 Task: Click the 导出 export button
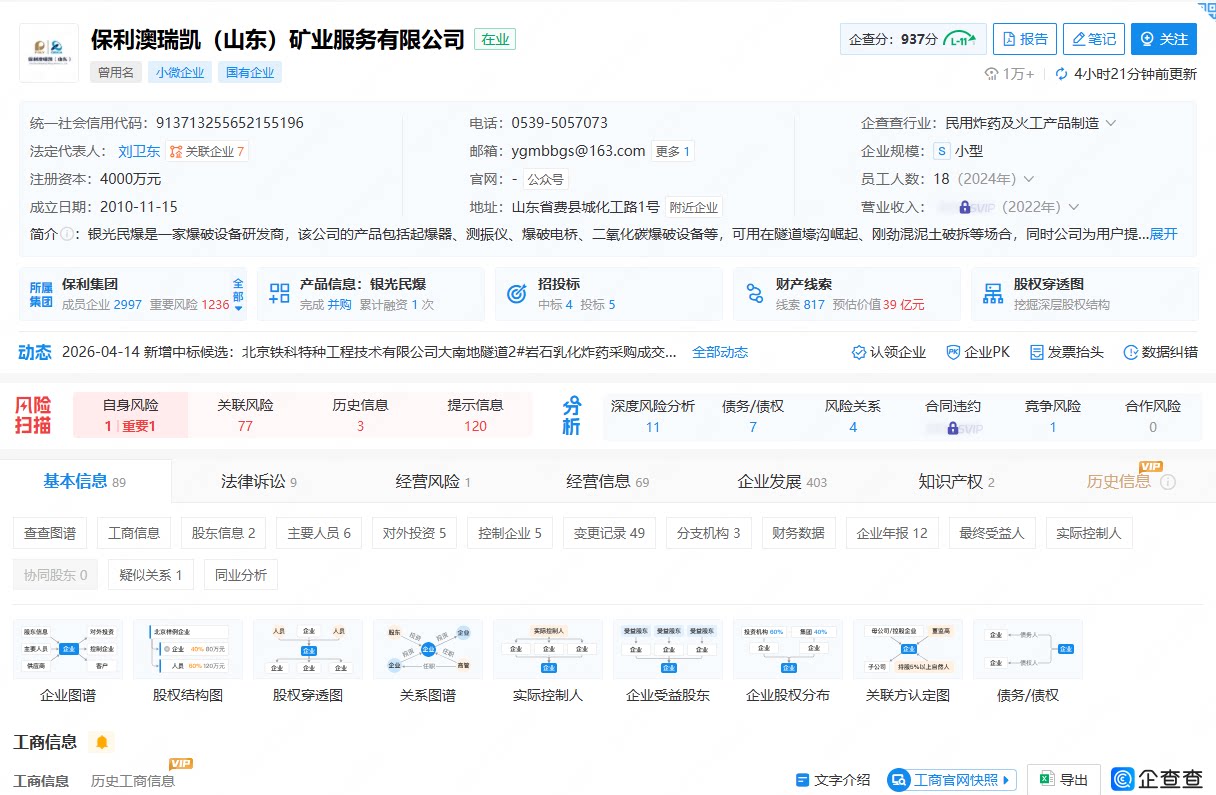pos(1064,780)
